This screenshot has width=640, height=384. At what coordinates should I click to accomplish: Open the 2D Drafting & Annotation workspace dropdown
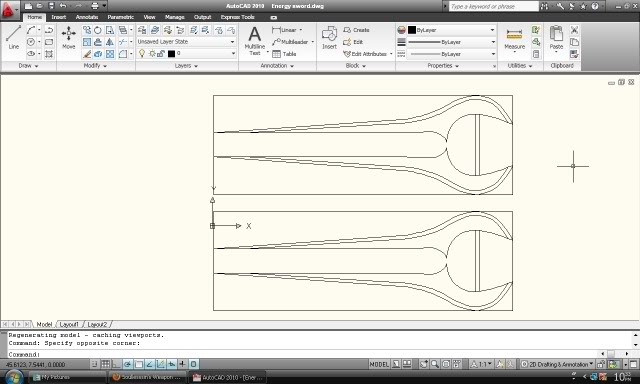click(x=557, y=364)
